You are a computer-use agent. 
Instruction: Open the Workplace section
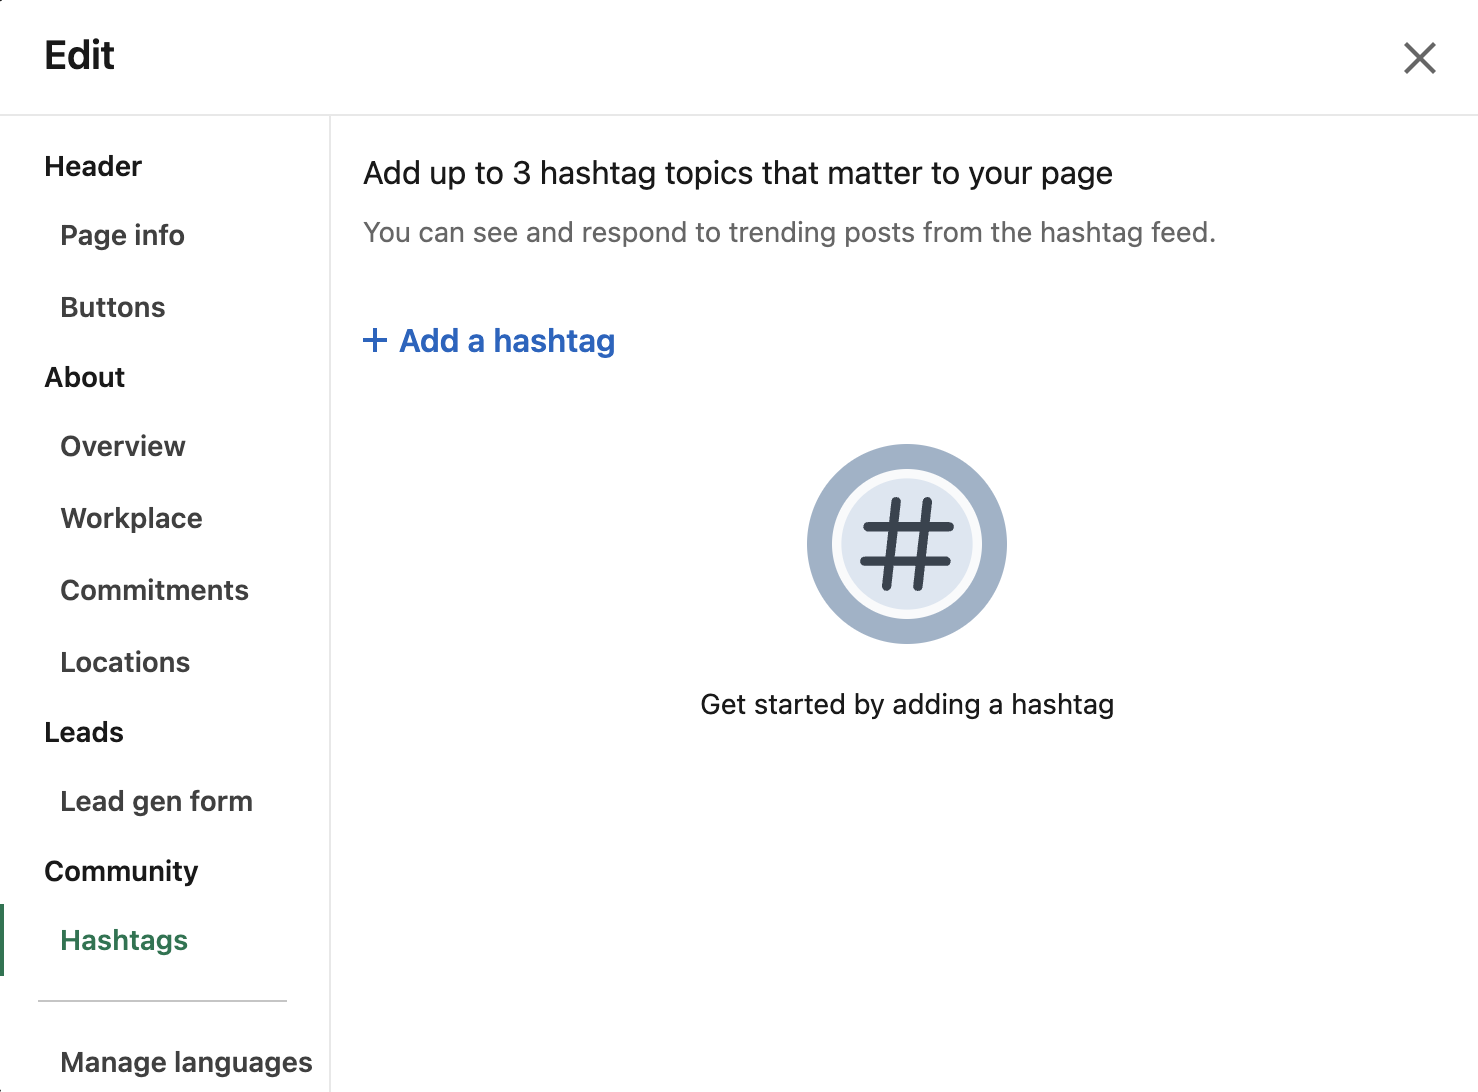pos(131,518)
